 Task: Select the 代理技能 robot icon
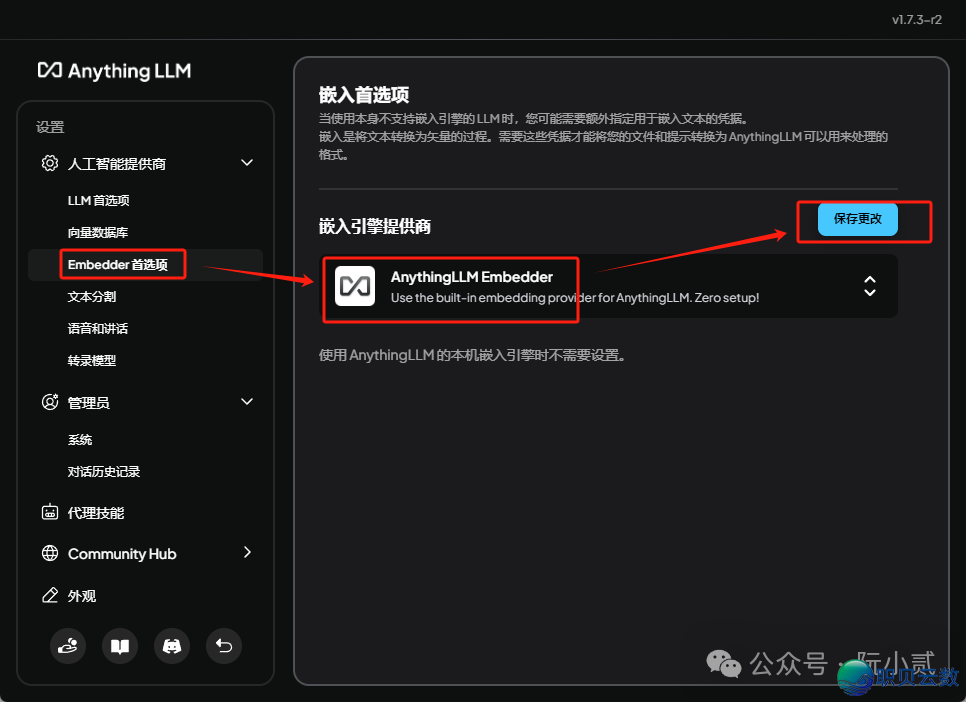point(50,511)
